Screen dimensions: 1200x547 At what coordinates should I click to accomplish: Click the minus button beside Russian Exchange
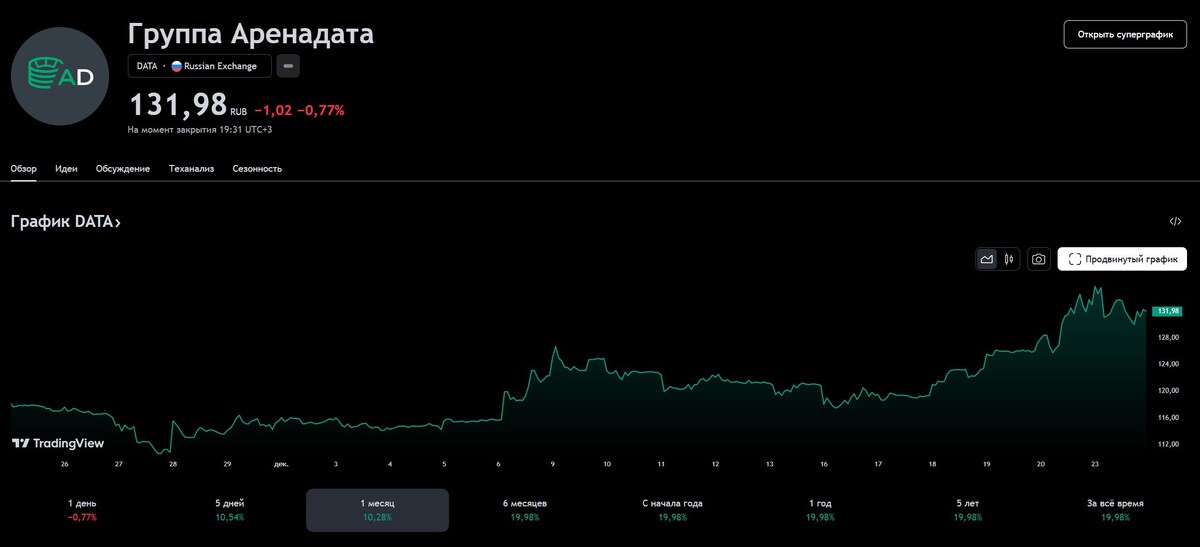288,66
